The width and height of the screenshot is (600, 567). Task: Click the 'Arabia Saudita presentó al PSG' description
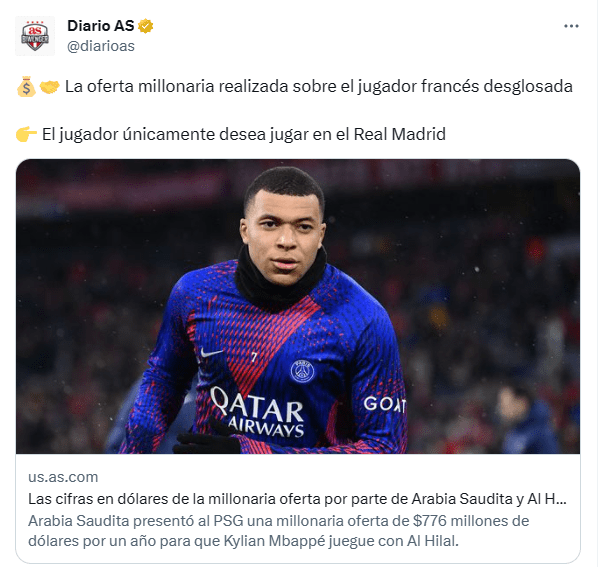pyautogui.click(x=279, y=531)
